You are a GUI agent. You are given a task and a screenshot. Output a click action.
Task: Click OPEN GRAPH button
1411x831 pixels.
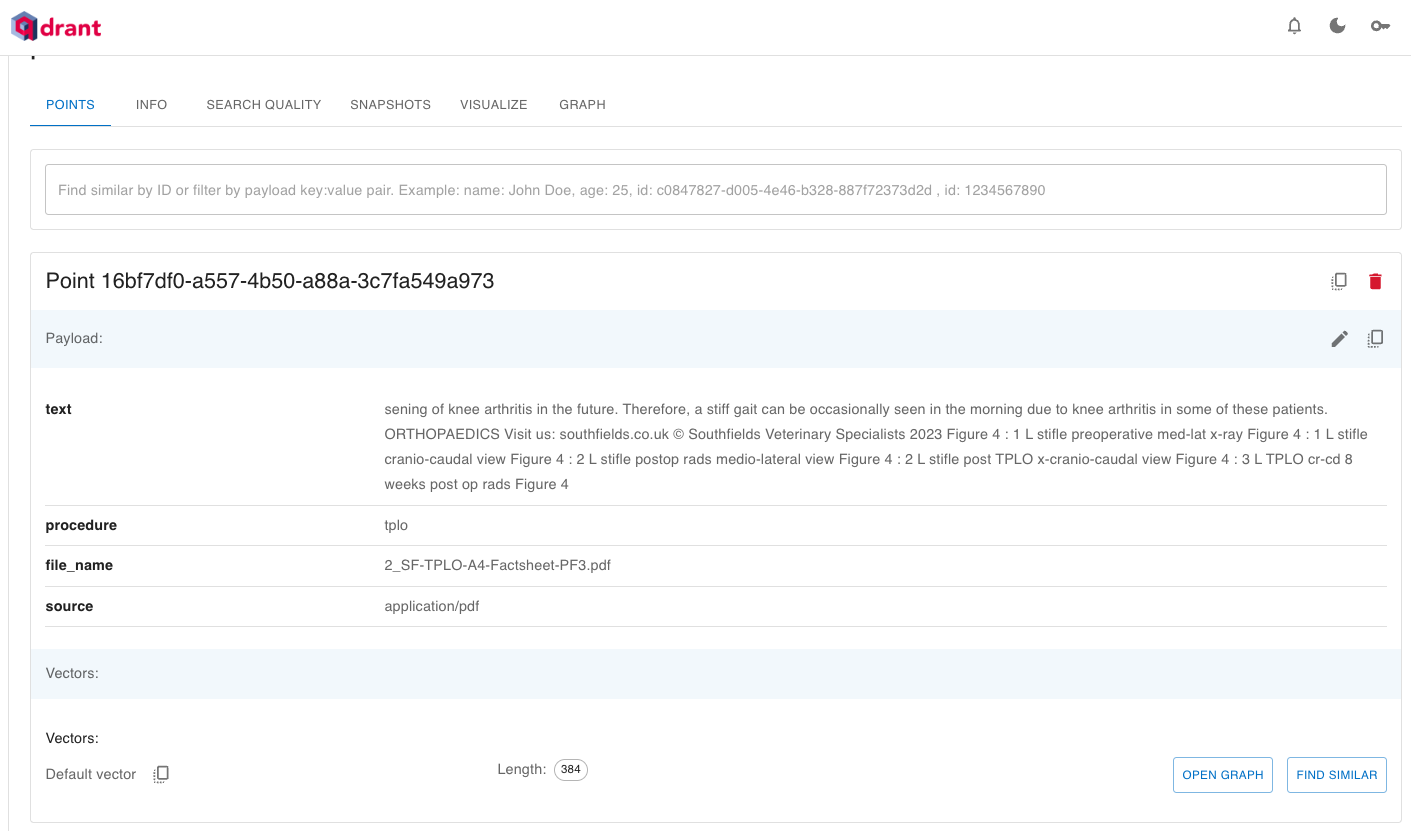coord(1222,774)
